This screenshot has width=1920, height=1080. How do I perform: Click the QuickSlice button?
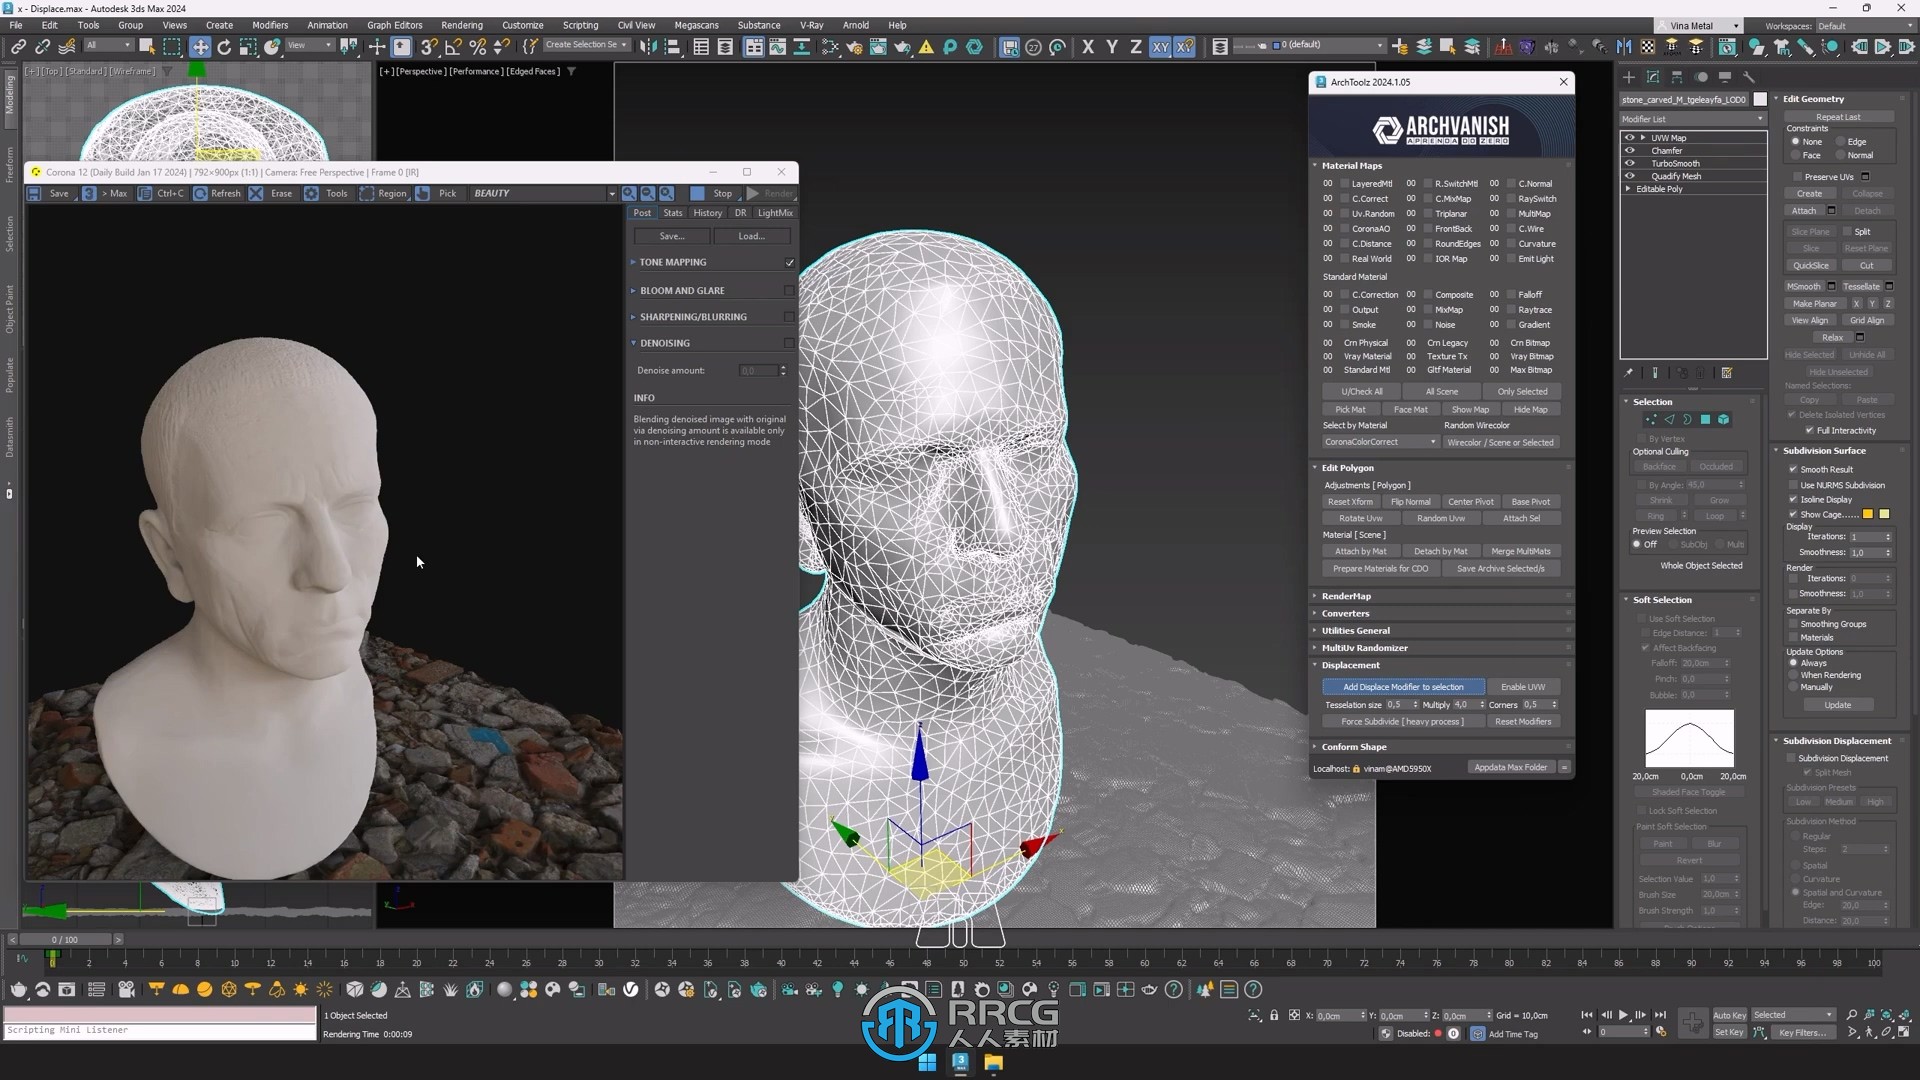click(x=1810, y=266)
